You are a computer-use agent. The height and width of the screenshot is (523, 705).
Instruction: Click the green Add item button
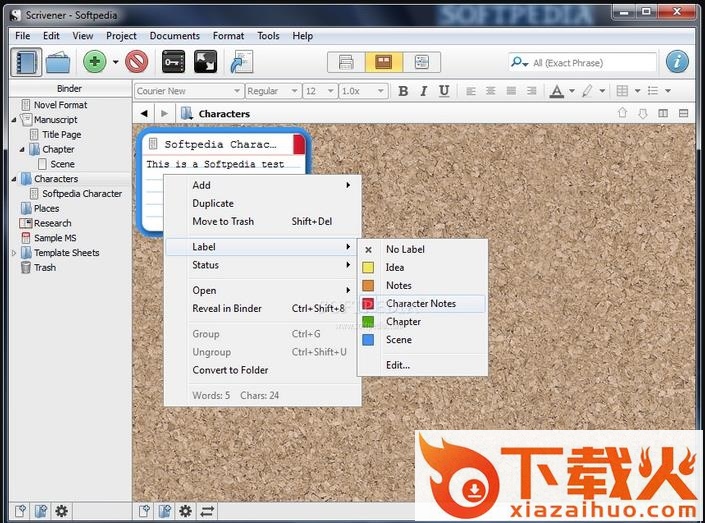coord(95,62)
